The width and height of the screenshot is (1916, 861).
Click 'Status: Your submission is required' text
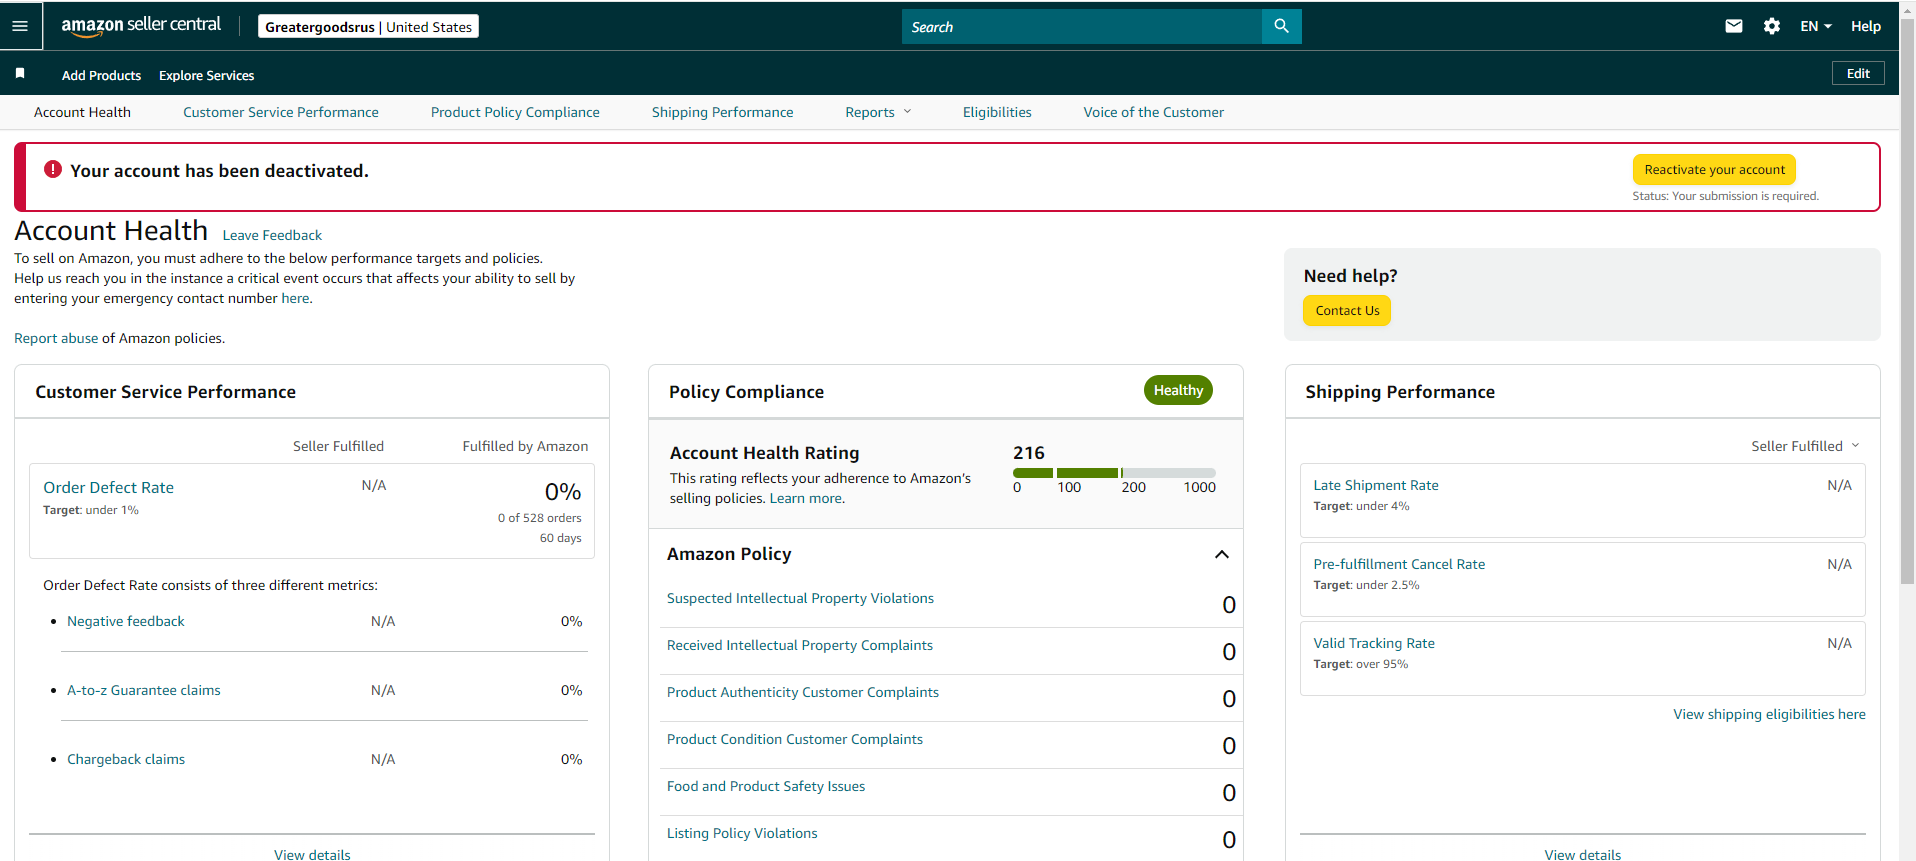pos(1725,196)
